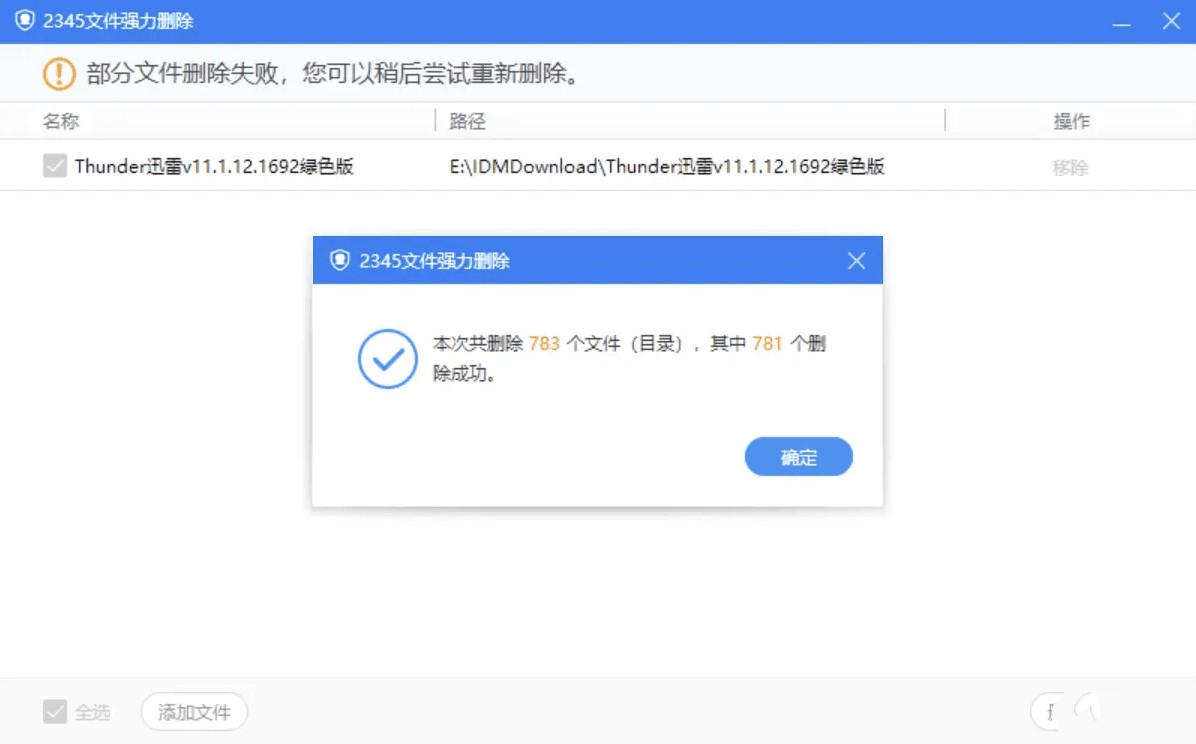Screen dimensions: 1196x744
Task: Toggle the checkbox for the Thunder迅雷 row
Action: tap(55, 166)
